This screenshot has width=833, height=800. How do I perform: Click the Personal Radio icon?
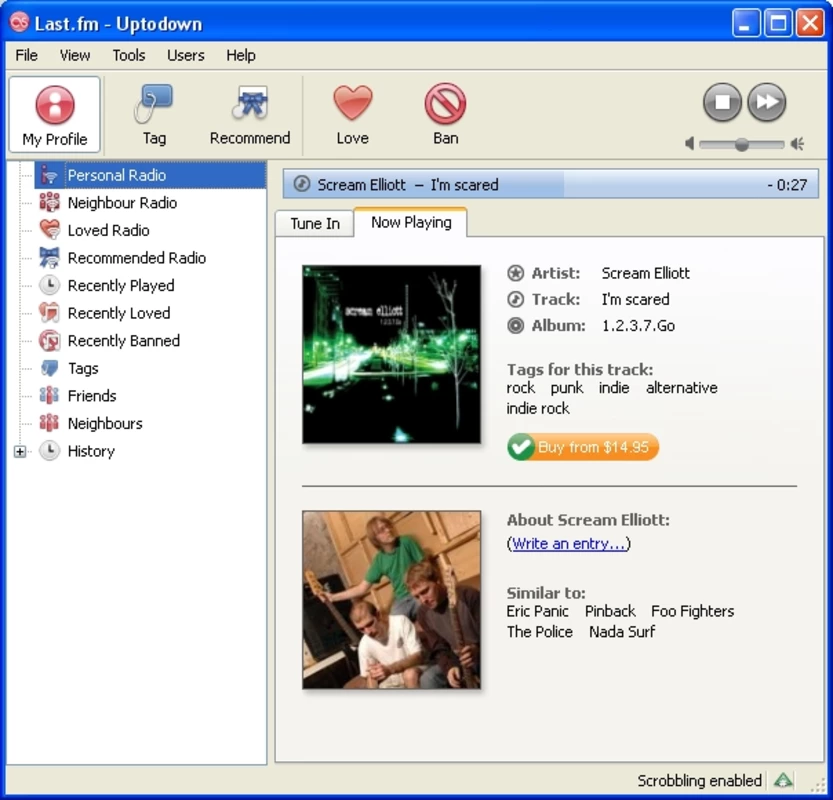pyautogui.click(x=49, y=175)
